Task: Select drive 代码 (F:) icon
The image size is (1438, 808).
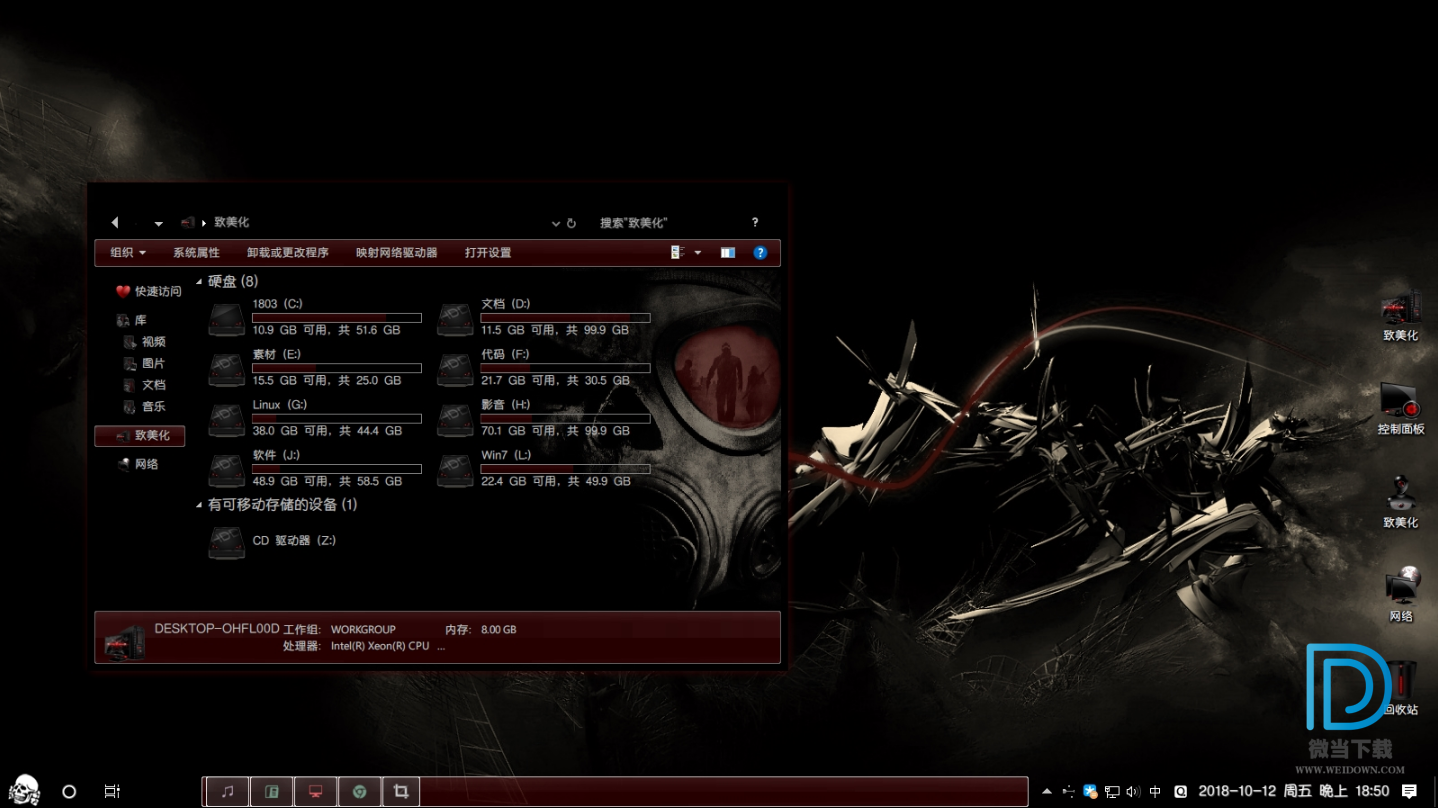Action: point(455,369)
